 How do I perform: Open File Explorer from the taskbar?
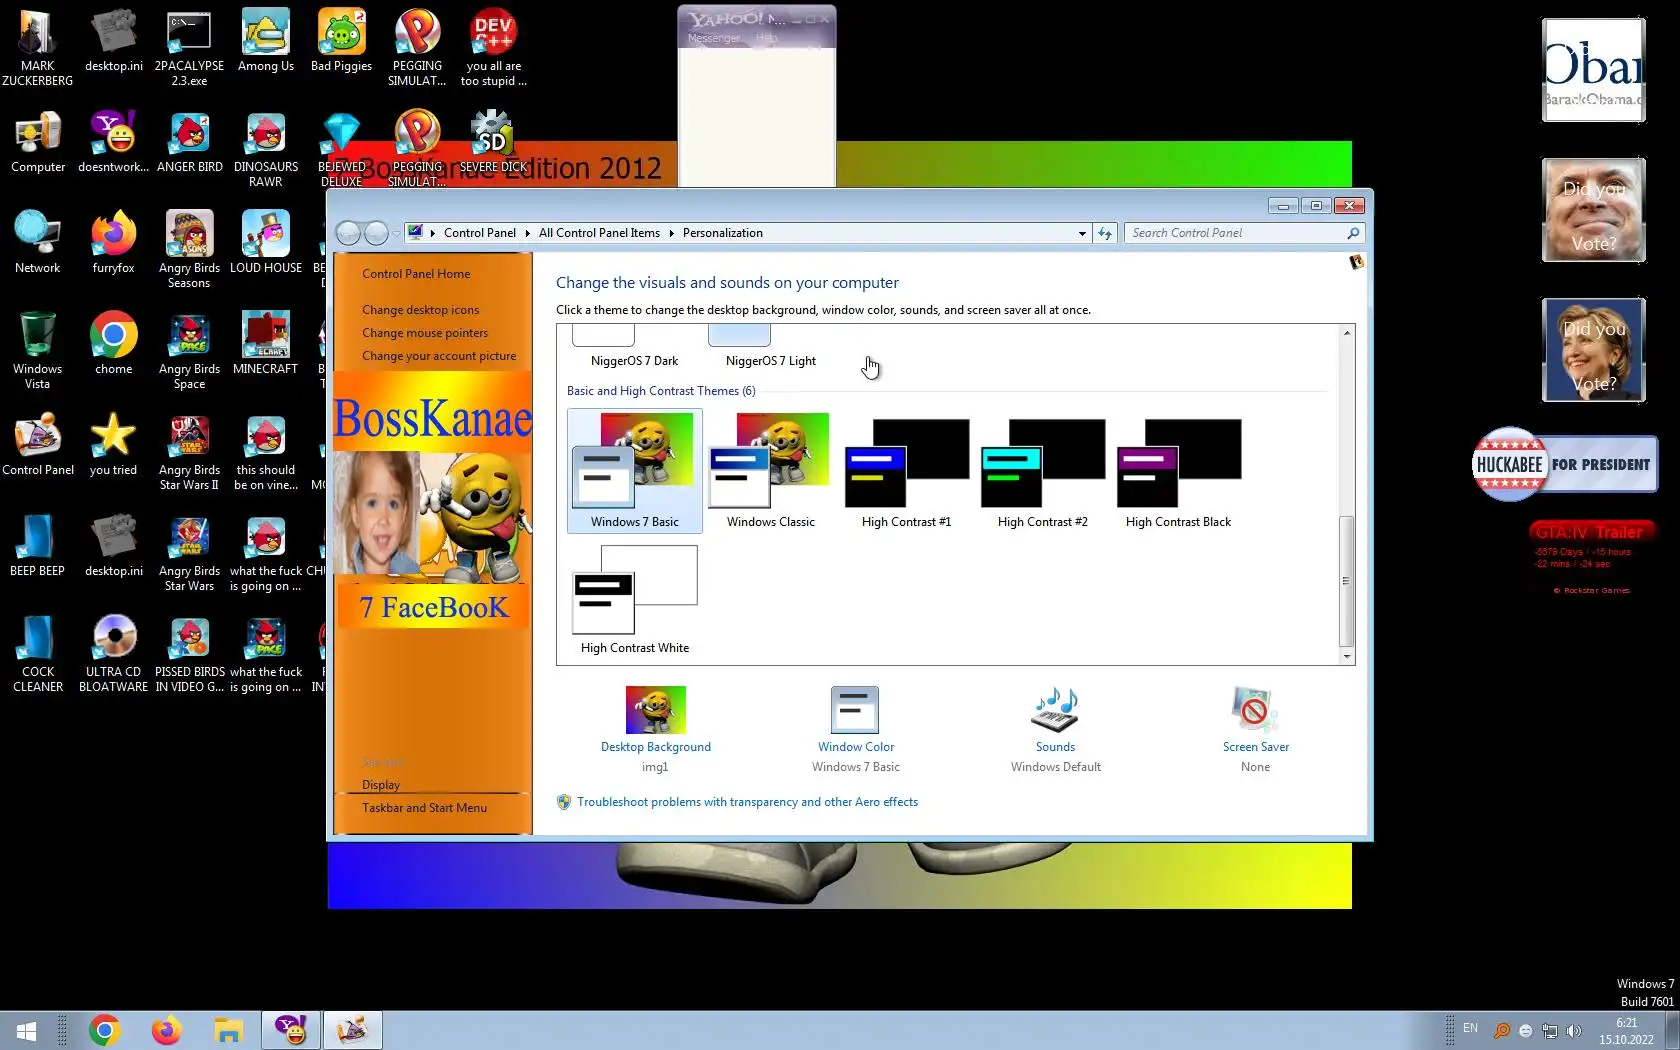pos(228,1030)
